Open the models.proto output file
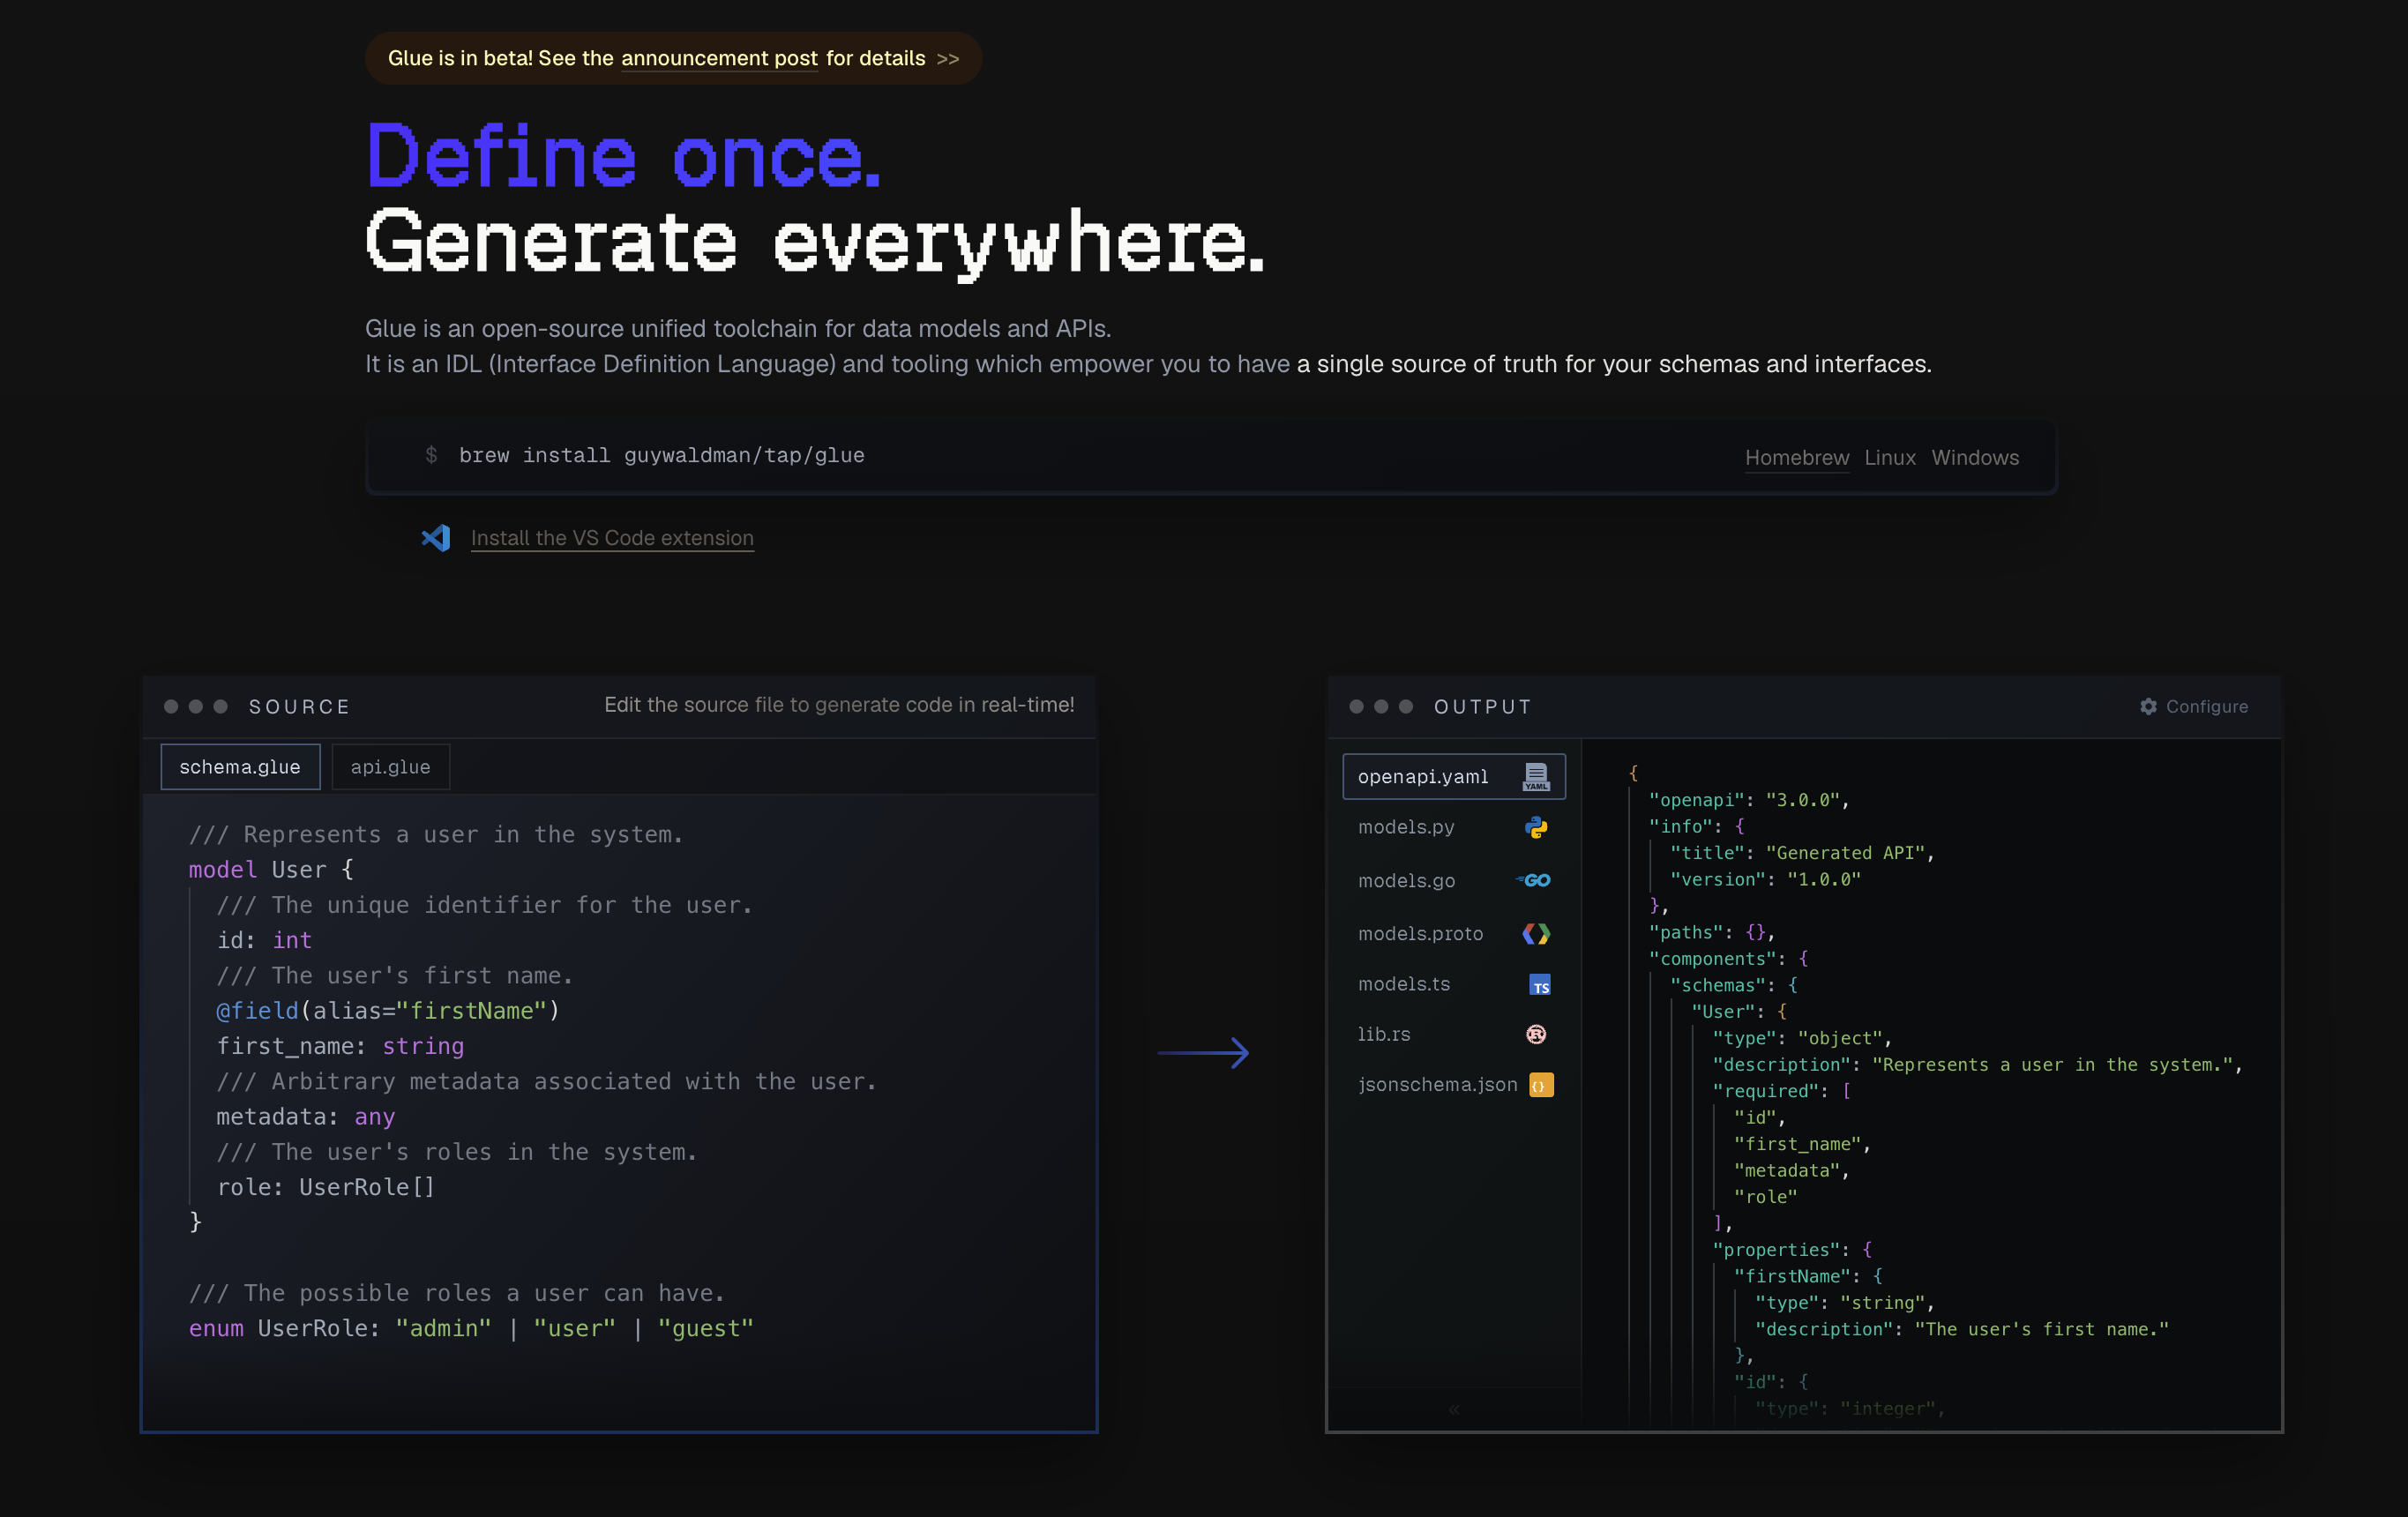The width and height of the screenshot is (2408, 1517). [x=1454, y=934]
